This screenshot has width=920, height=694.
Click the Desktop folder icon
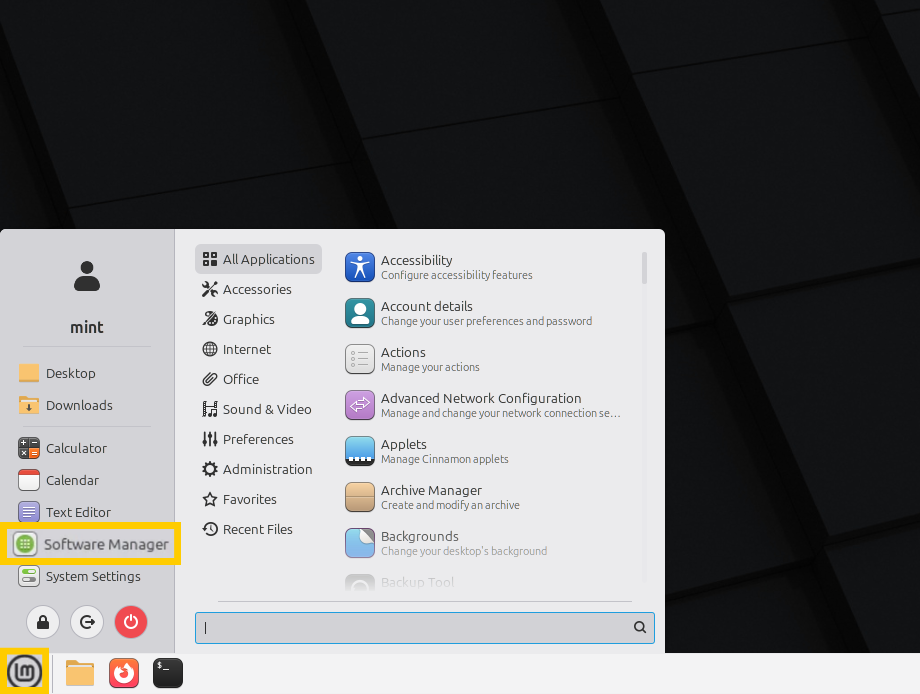tap(29, 373)
